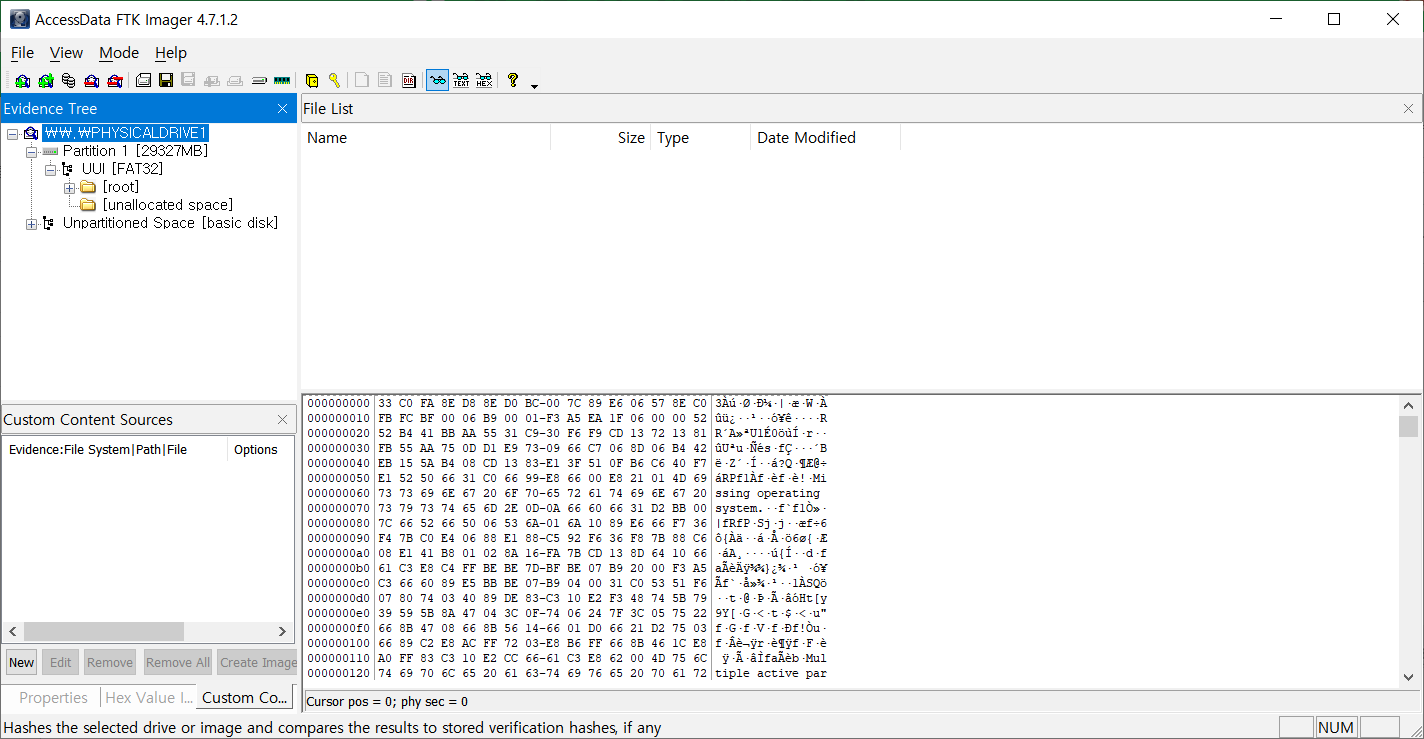Viewport: 1424px width, 739px height.
Task: Click the New button
Action: pyautogui.click(x=21, y=662)
